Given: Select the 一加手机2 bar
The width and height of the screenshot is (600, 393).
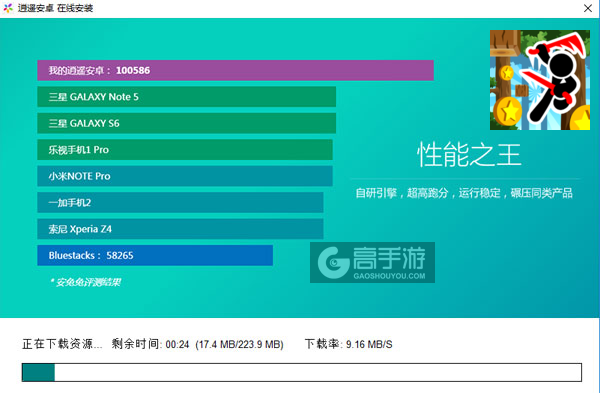Looking at the screenshot, I should click(x=180, y=202).
